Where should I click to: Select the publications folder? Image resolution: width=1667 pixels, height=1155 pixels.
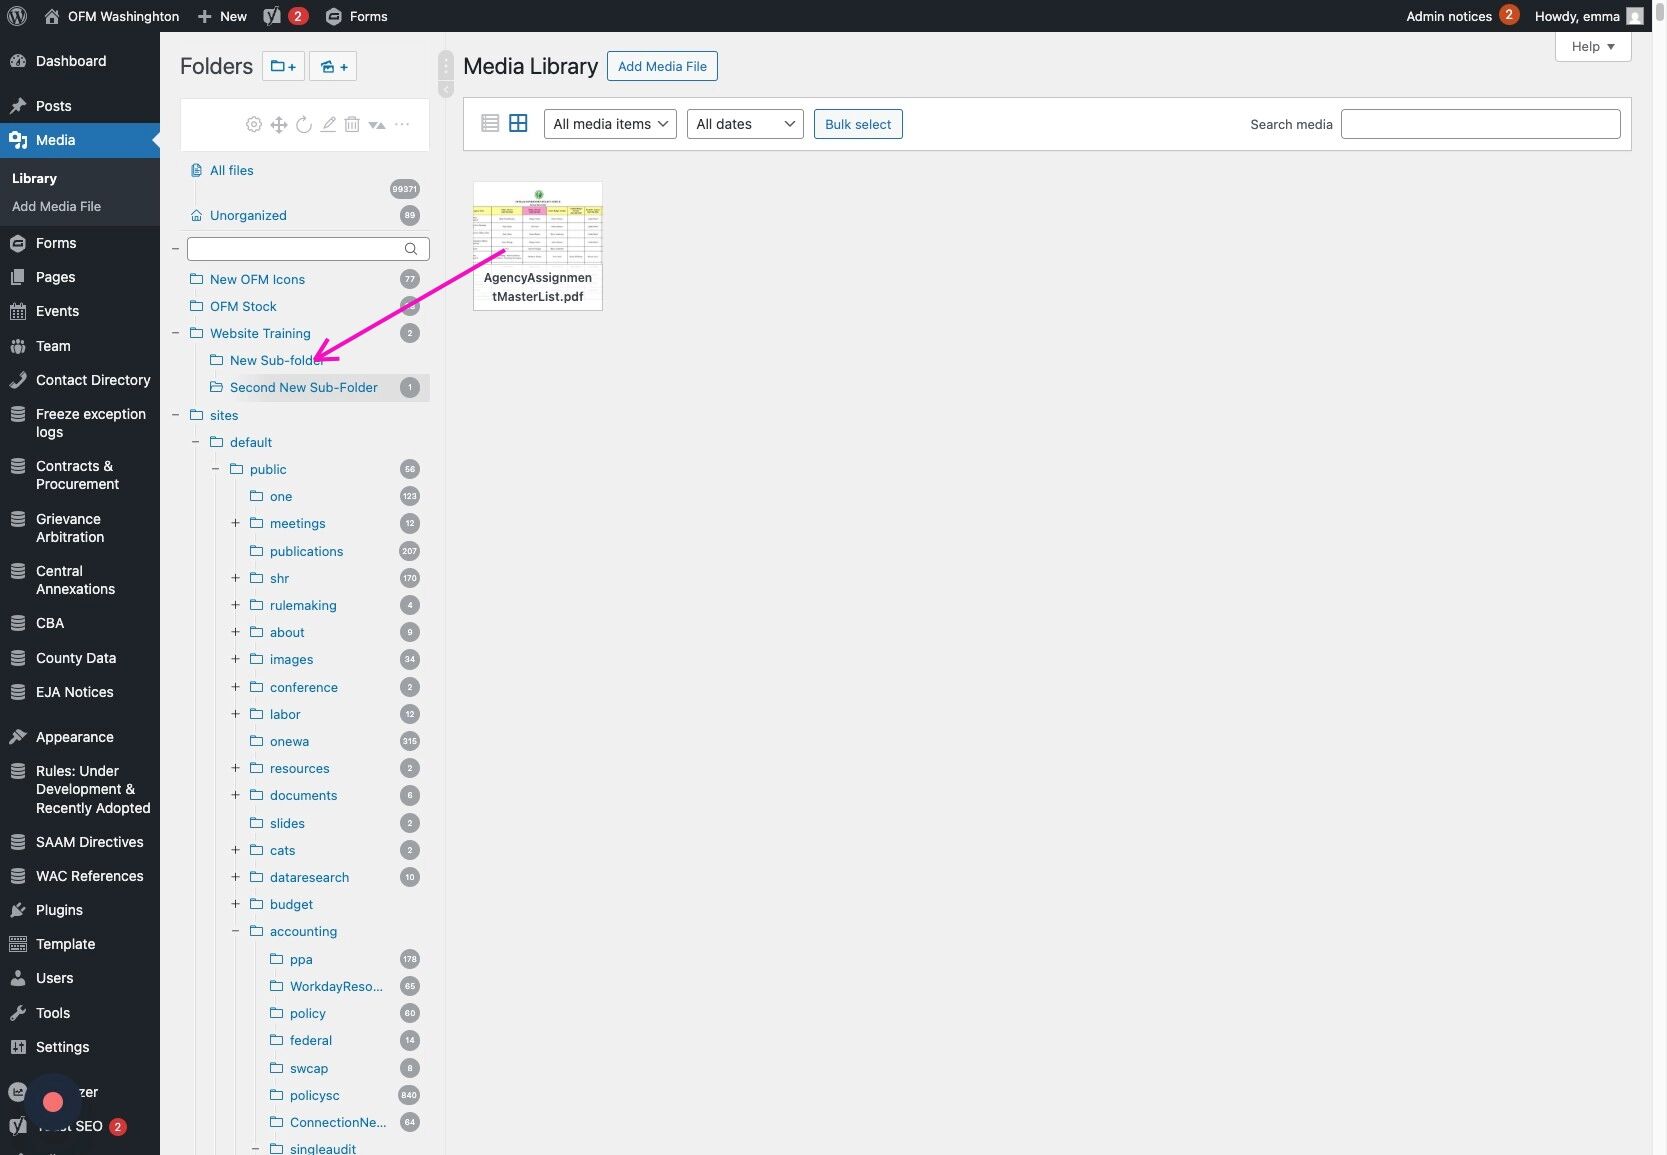click(306, 552)
